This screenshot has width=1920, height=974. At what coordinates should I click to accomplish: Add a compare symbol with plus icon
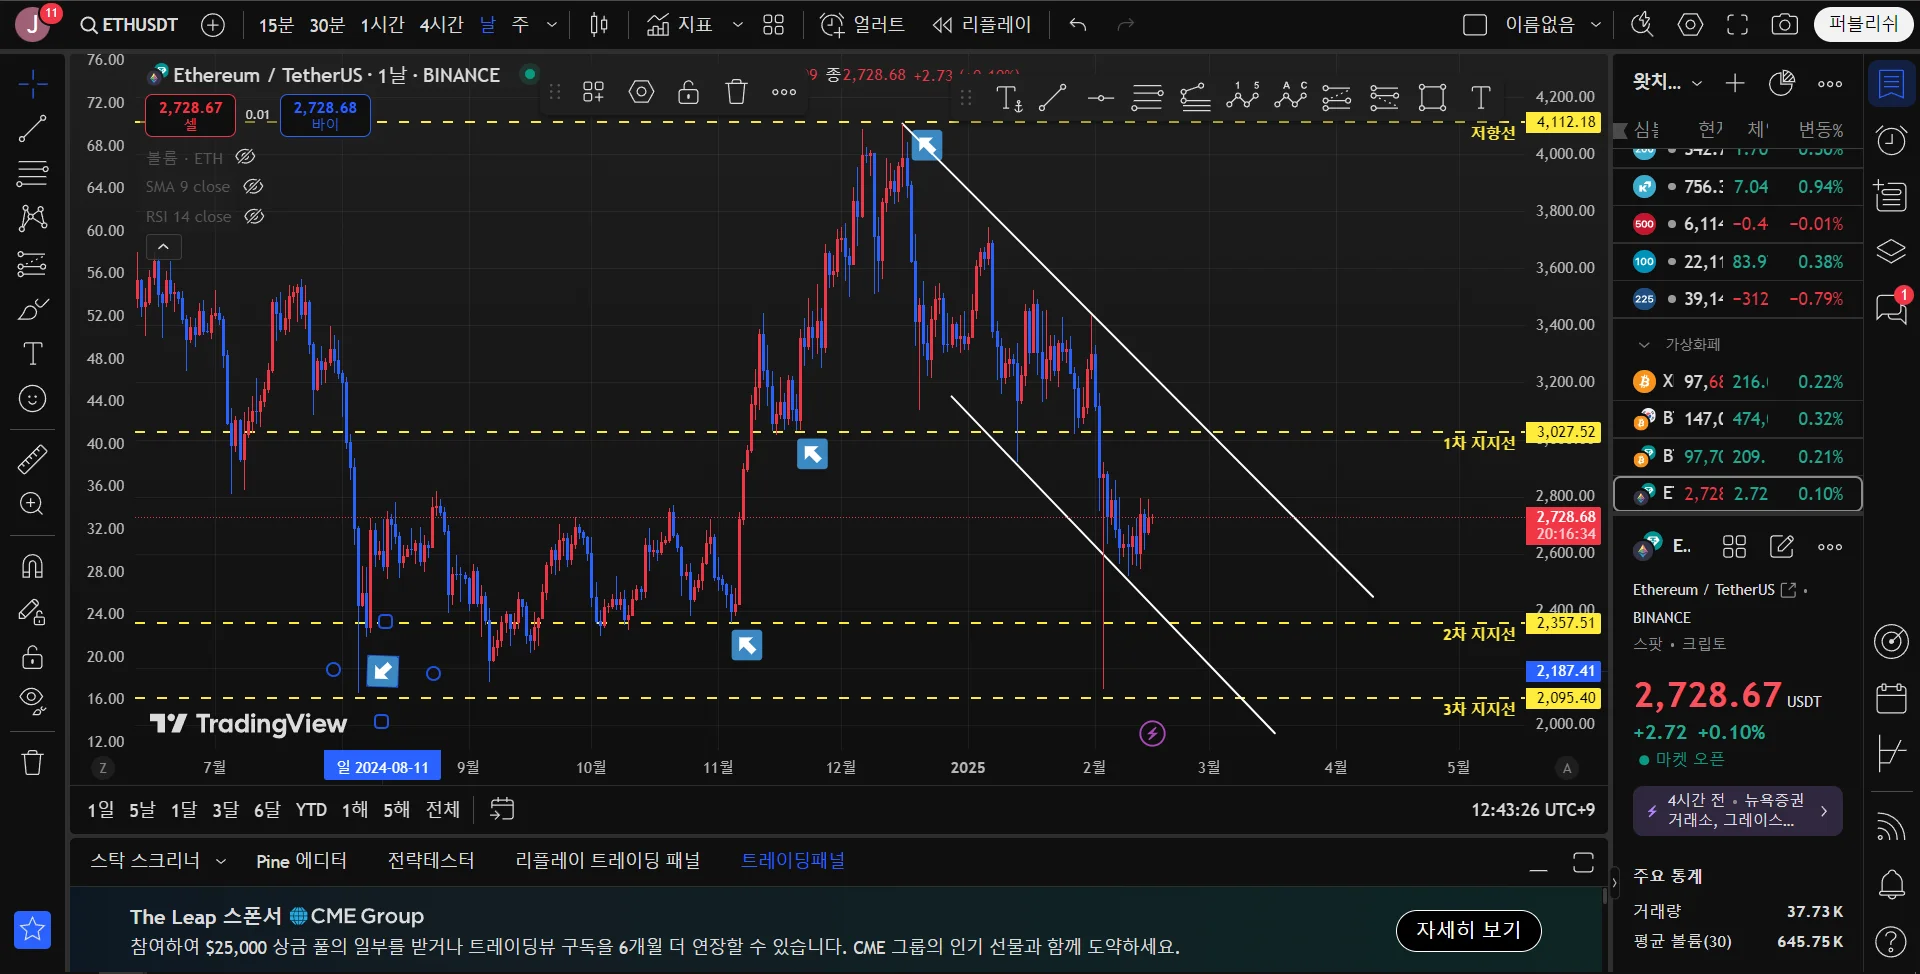pyautogui.click(x=213, y=25)
